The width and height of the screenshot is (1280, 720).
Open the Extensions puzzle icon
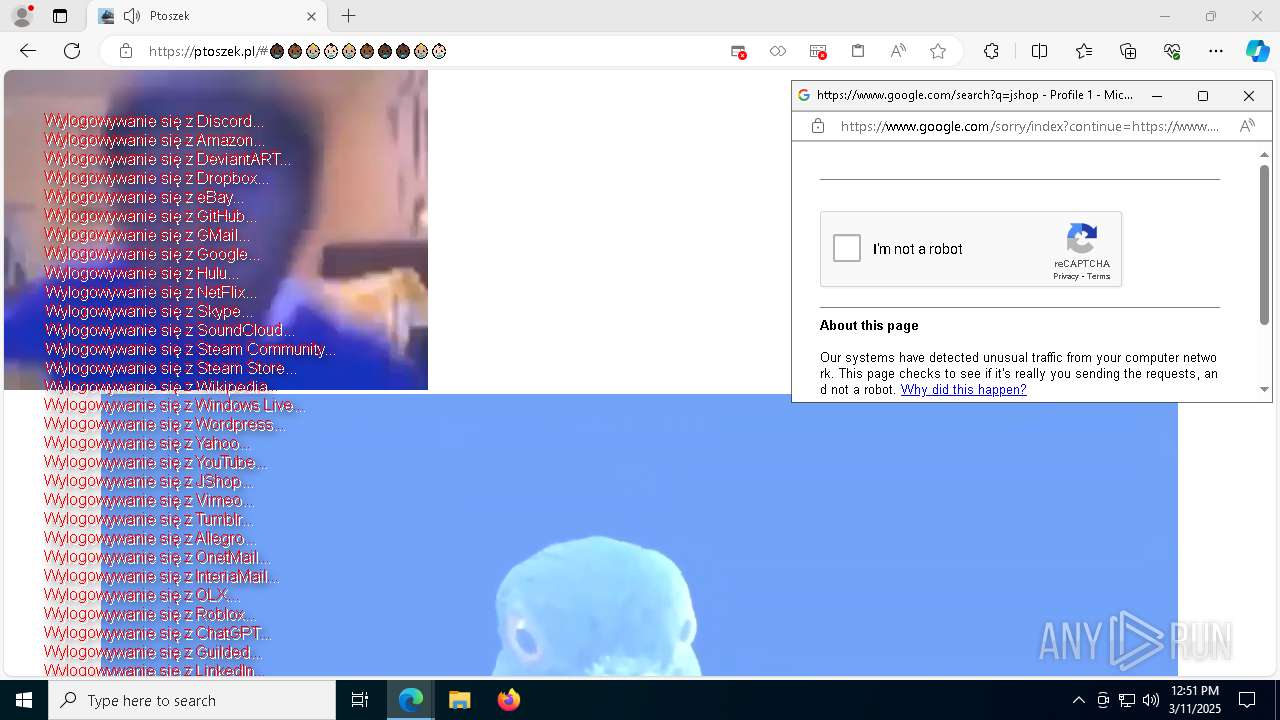[991, 51]
